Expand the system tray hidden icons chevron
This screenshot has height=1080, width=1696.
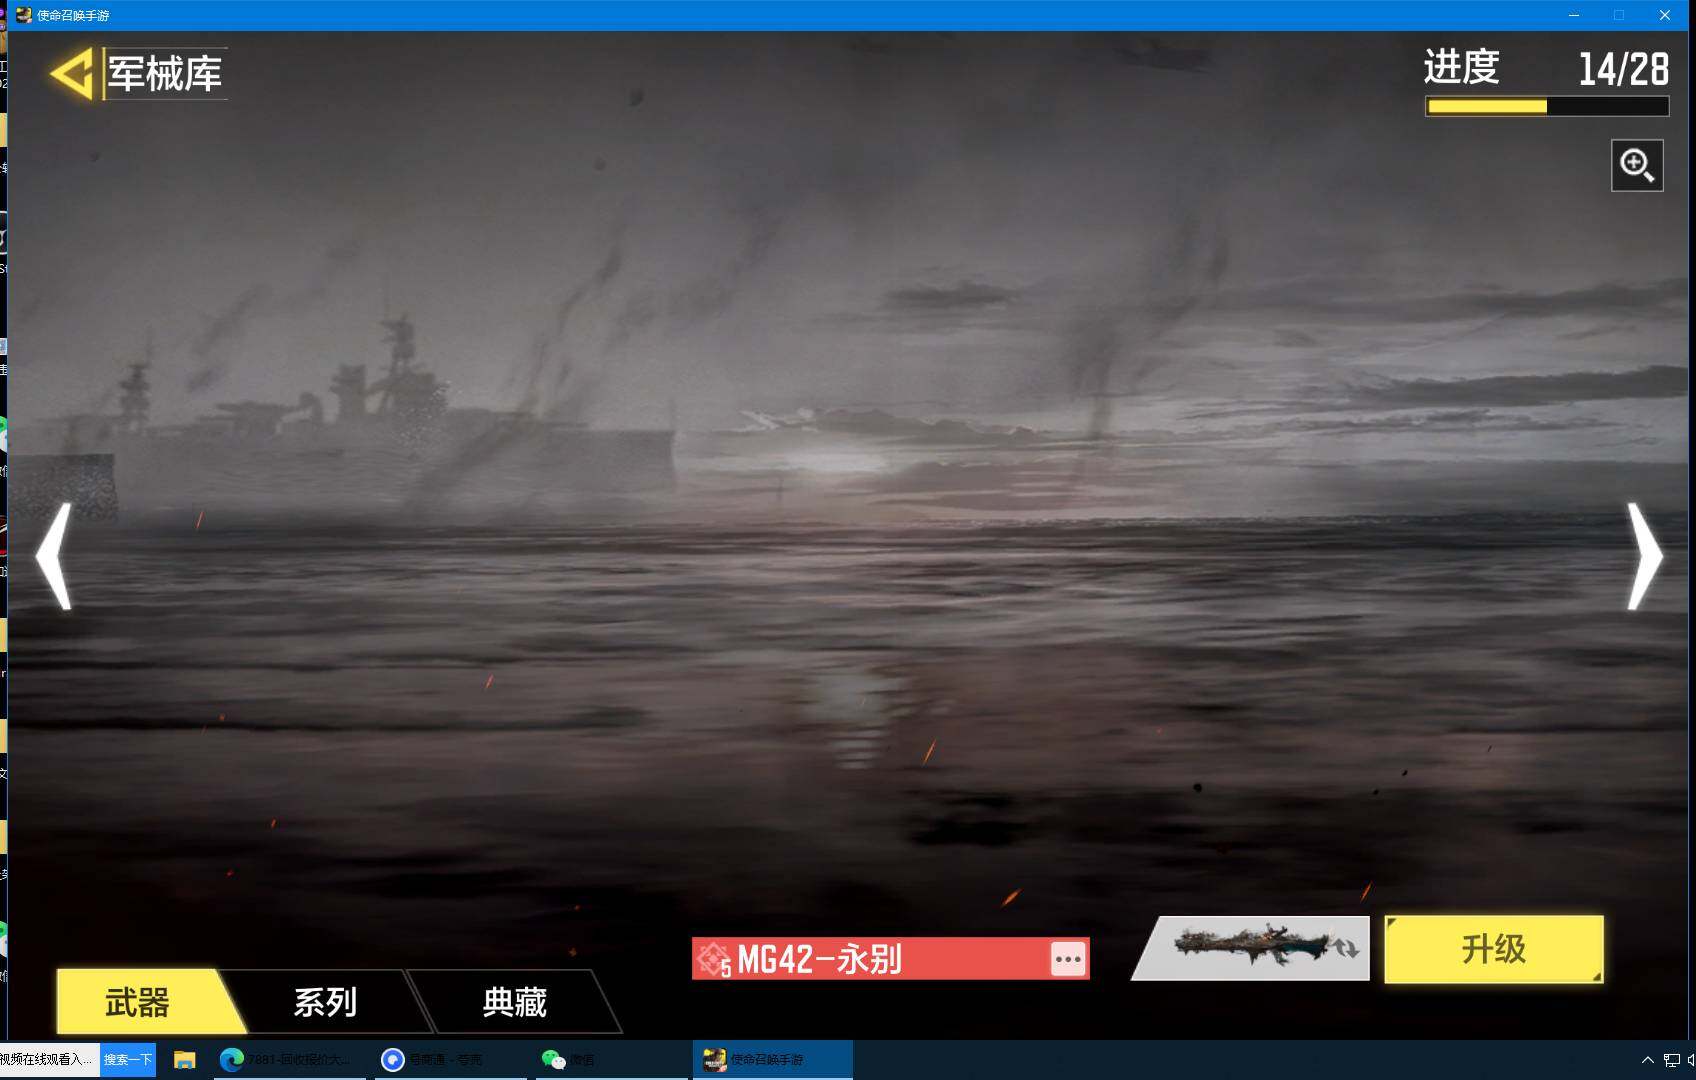(1647, 1060)
